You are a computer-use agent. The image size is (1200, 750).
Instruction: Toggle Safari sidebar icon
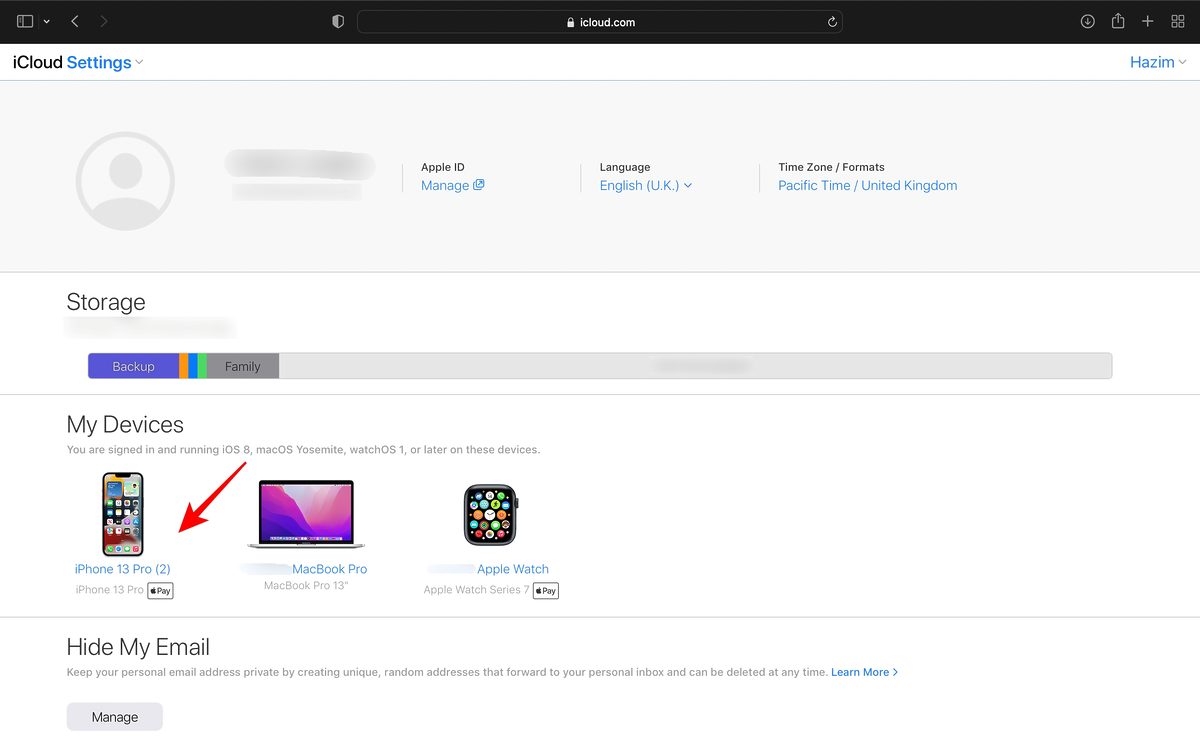pyautogui.click(x=25, y=21)
